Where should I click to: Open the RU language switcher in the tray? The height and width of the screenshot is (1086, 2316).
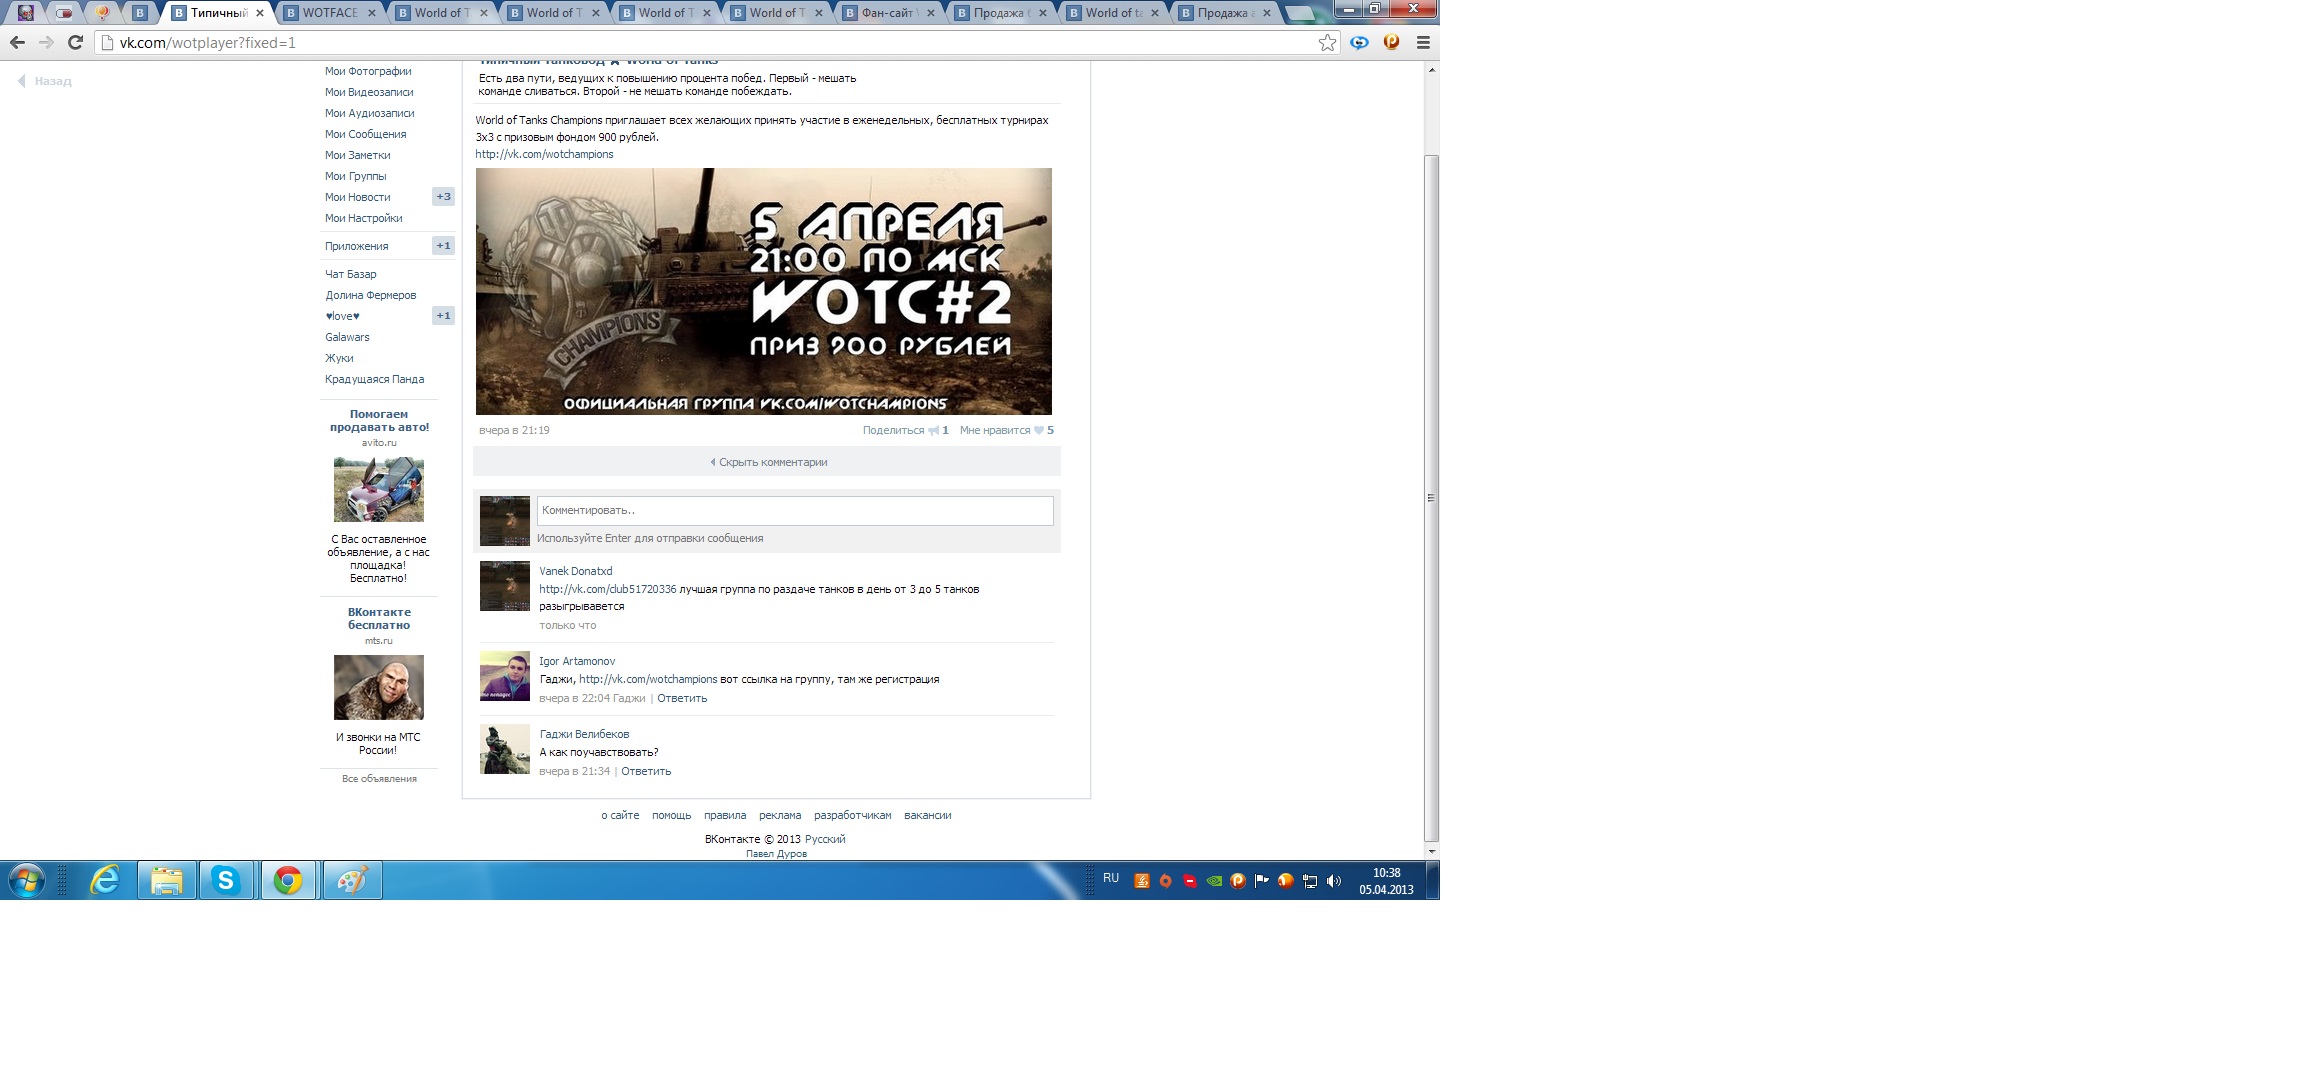pyautogui.click(x=1111, y=878)
